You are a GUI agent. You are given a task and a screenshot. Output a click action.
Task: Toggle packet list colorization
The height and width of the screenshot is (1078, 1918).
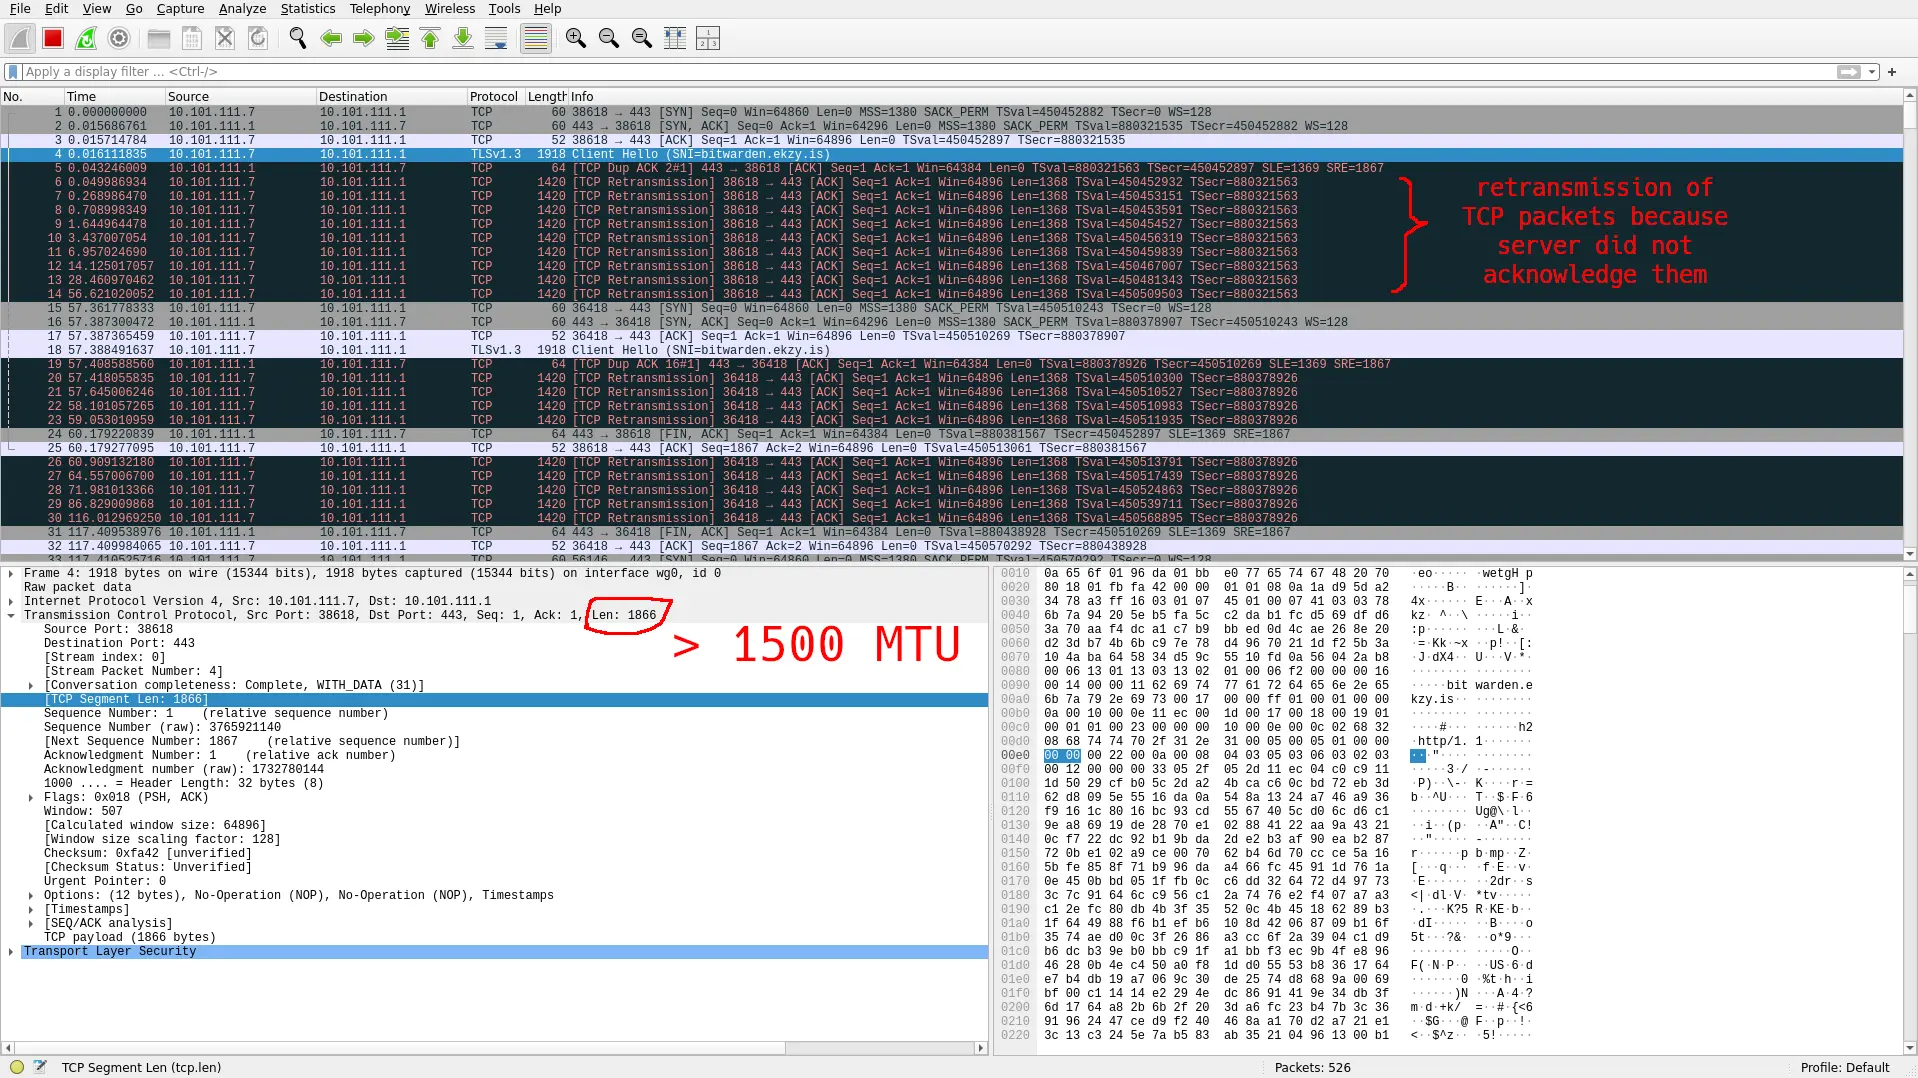tap(536, 39)
